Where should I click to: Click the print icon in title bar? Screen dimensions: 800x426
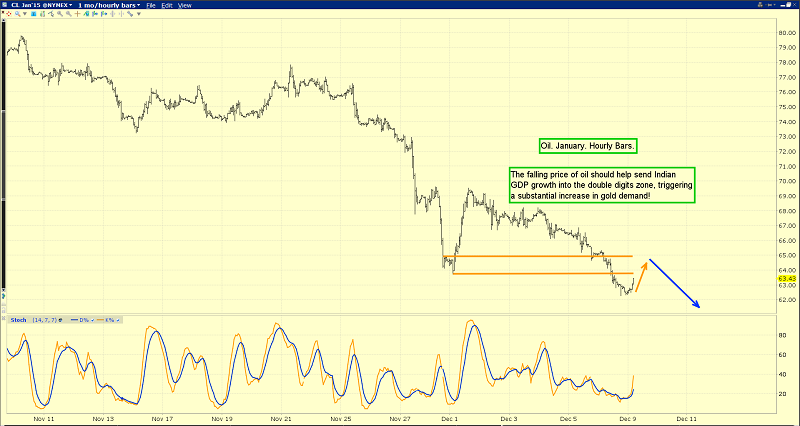click(760, 5)
